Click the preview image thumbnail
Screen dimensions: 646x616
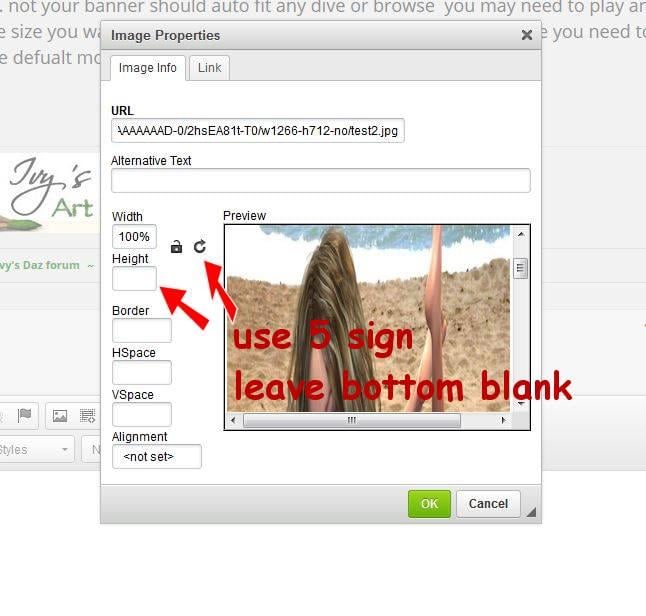[368, 319]
